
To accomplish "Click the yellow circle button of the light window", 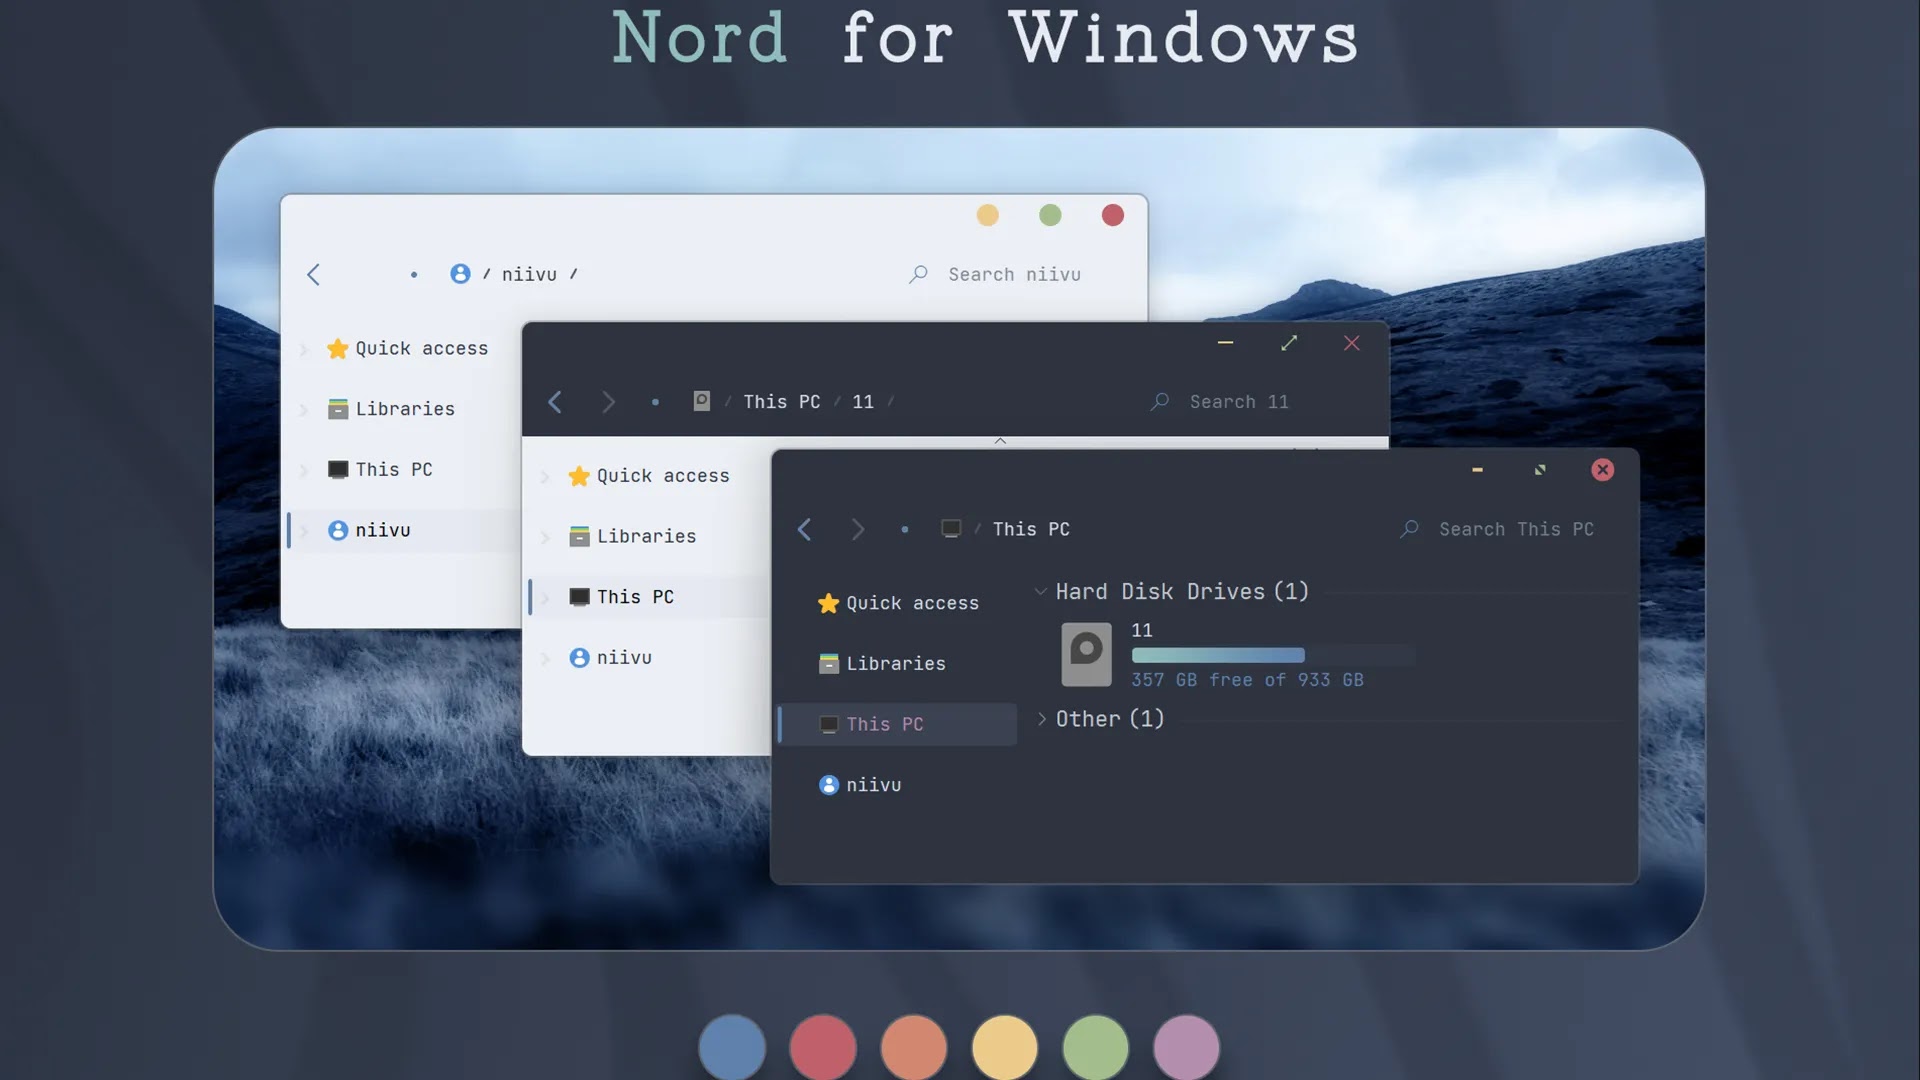I will (x=987, y=215).
